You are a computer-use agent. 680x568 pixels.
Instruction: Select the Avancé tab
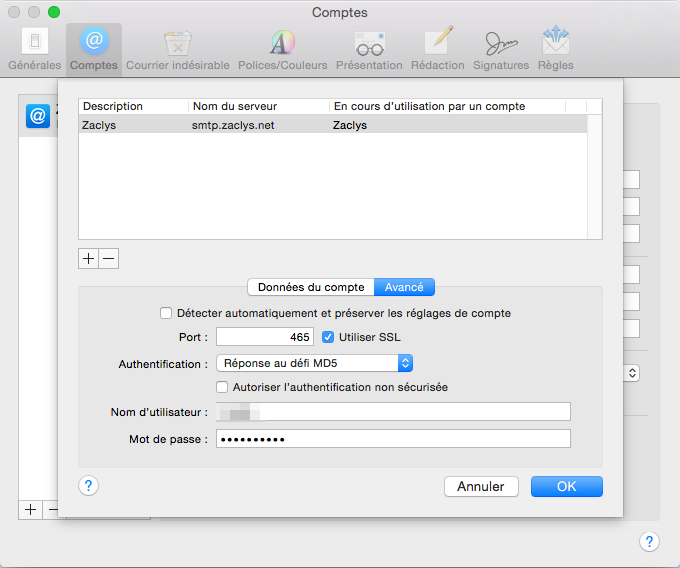[x=404, y=287]
